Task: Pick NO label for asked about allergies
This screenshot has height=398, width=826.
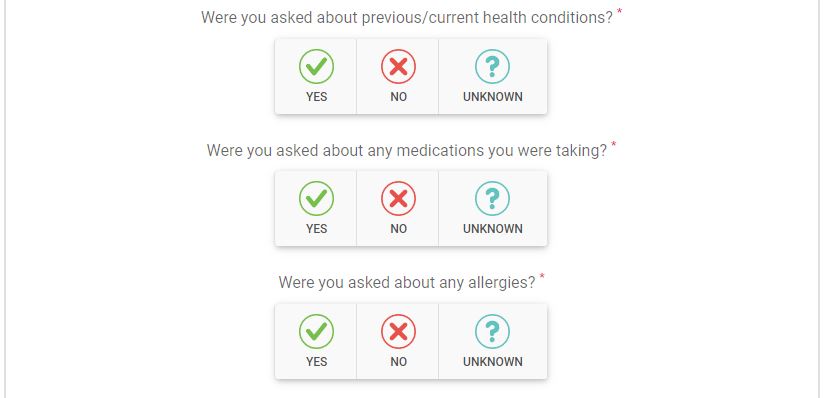Action: click(398, 362)
